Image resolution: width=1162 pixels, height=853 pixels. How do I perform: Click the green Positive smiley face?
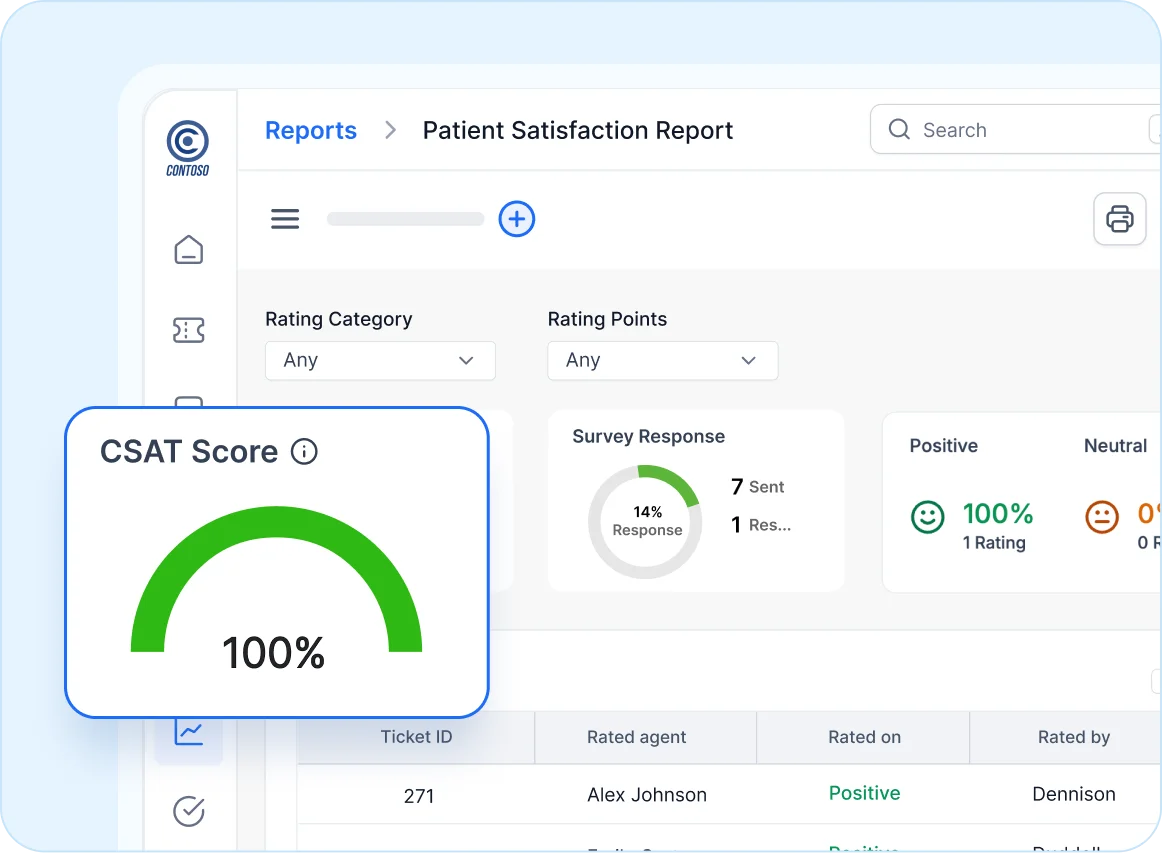(927, 518)
